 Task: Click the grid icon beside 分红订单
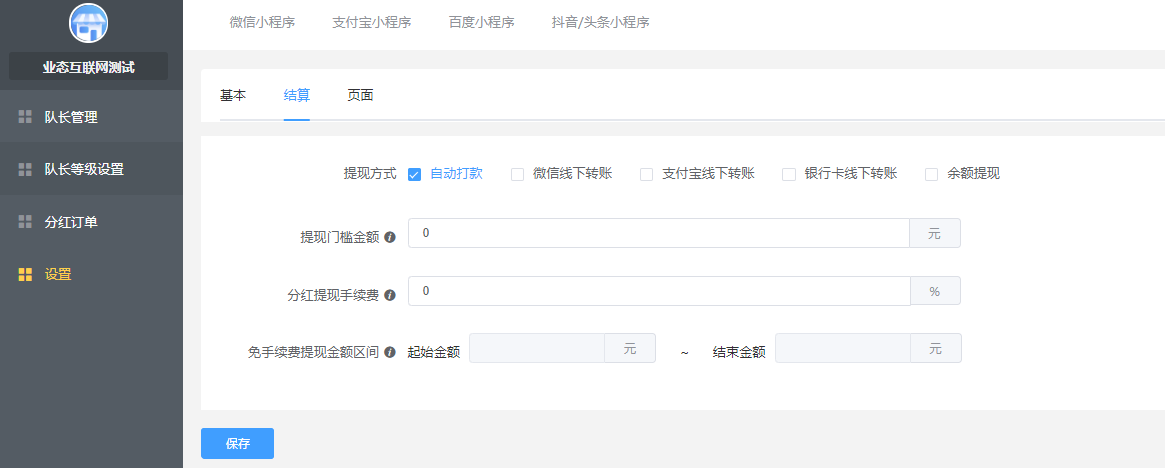point(25,221)
